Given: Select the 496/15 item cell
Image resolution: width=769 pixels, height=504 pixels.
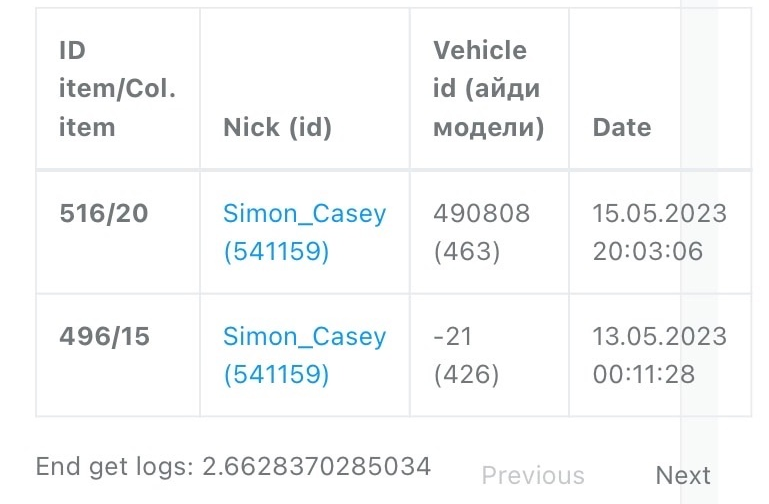Looking at the screenshot, I should coord(104,337).
